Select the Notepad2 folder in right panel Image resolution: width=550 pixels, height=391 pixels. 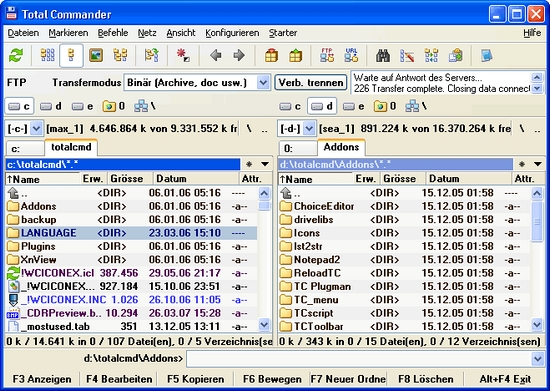(x=404, y=260)
